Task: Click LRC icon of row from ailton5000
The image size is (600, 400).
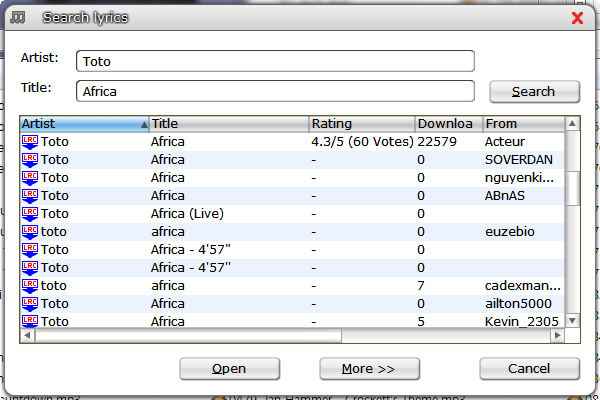Action: pyautogui.click(x=30, y=304)
